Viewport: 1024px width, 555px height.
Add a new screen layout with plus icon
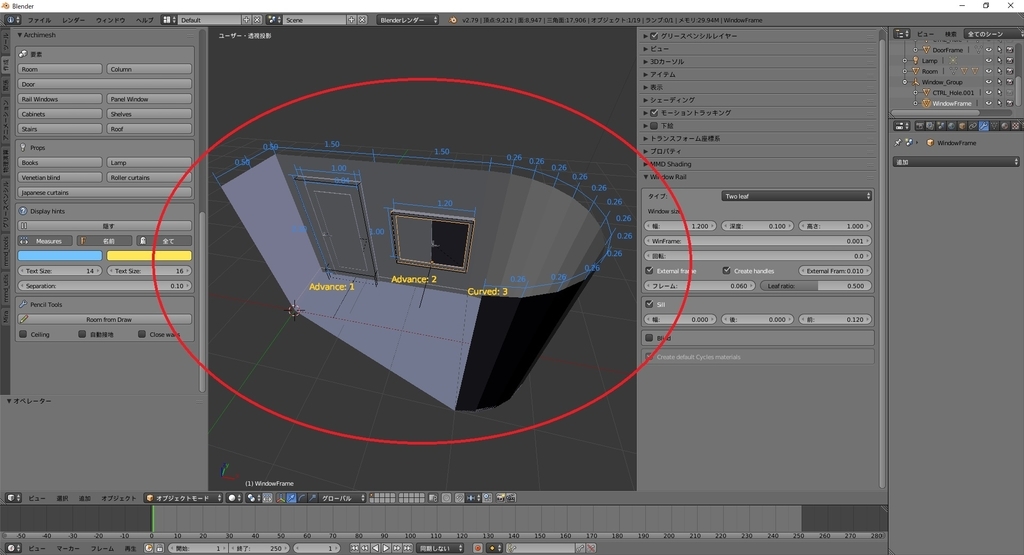(x=246, y=20)
